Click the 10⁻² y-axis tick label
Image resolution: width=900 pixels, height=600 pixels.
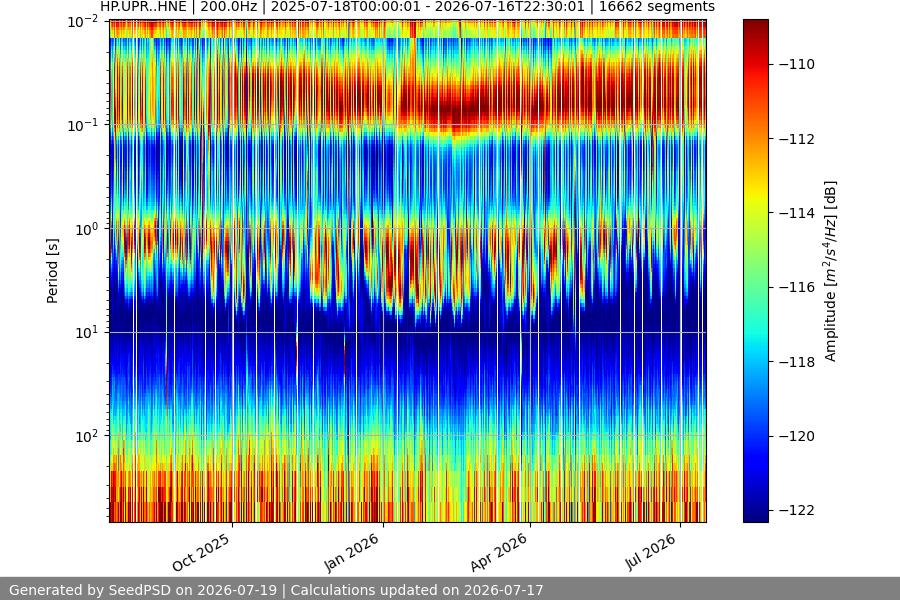coord(83,22)
